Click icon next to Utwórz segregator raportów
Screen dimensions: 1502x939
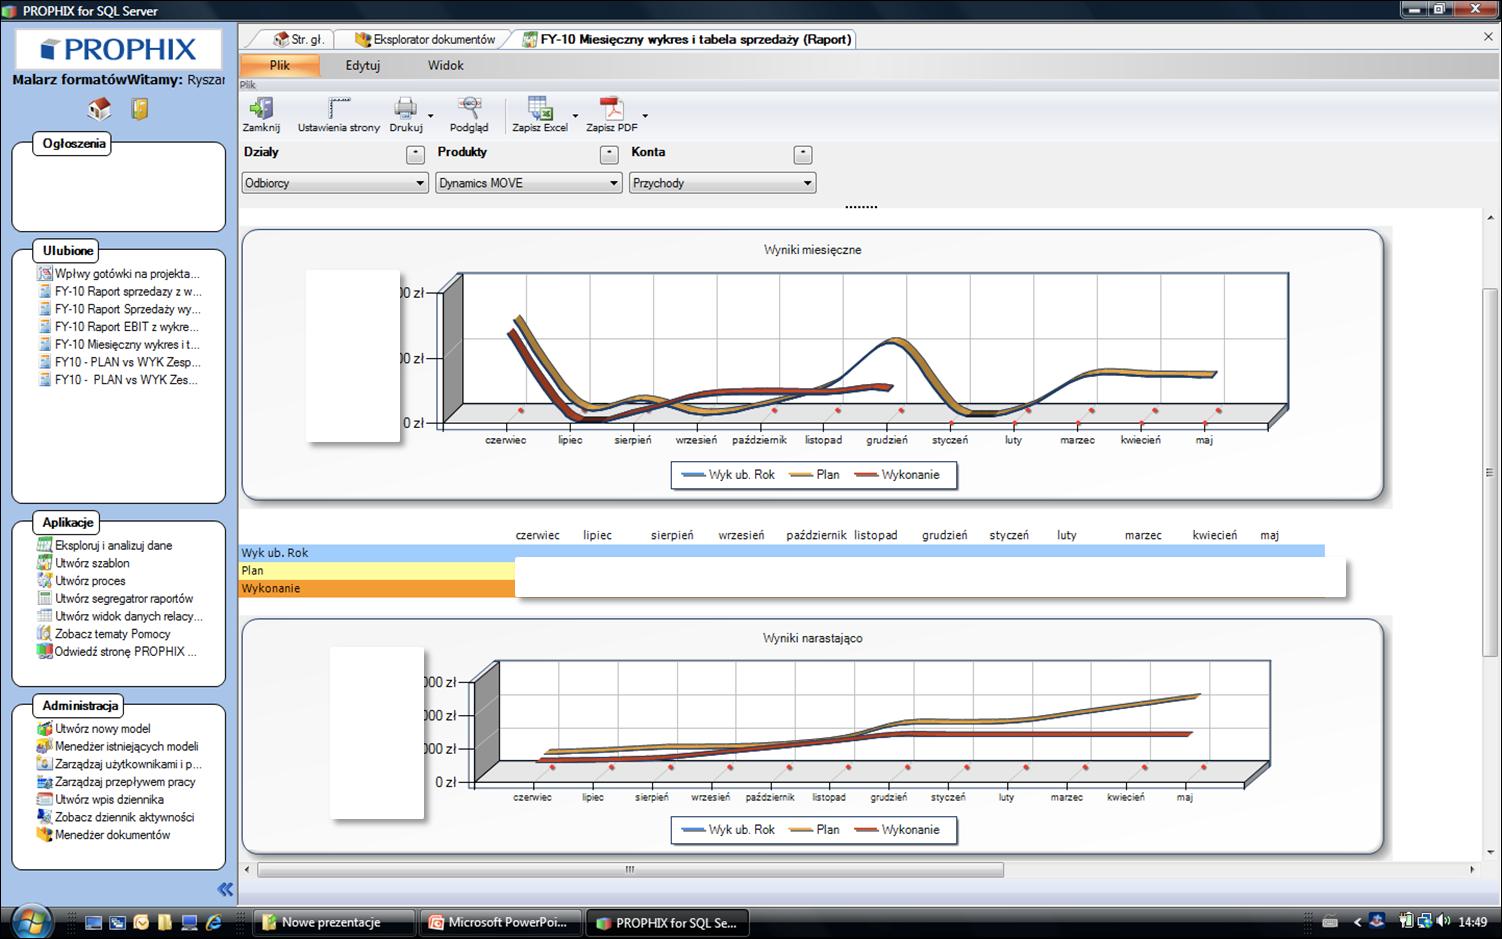point(44,598)
